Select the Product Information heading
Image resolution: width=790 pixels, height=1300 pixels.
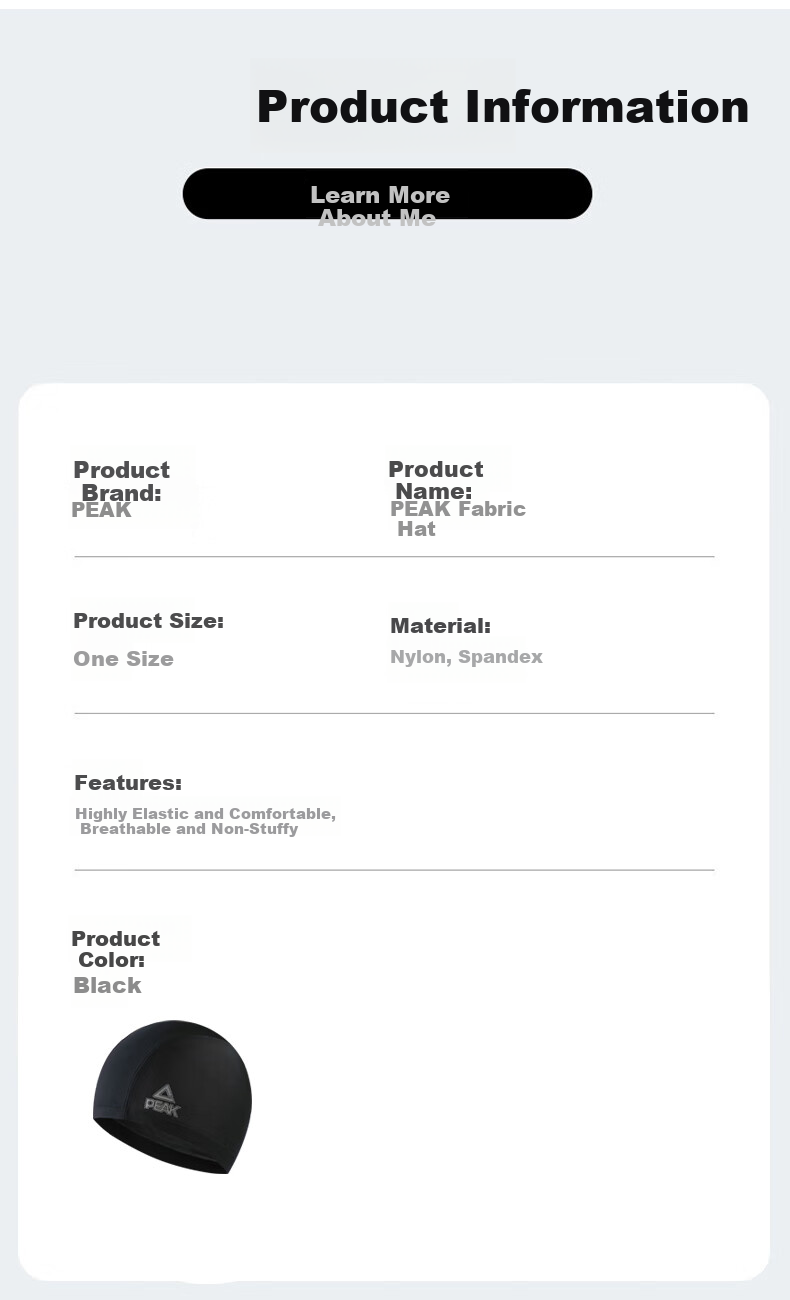502,106
